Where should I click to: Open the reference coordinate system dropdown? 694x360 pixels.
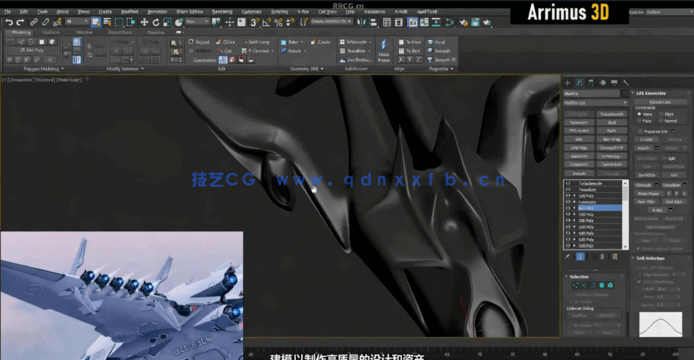tap(197, 22)
